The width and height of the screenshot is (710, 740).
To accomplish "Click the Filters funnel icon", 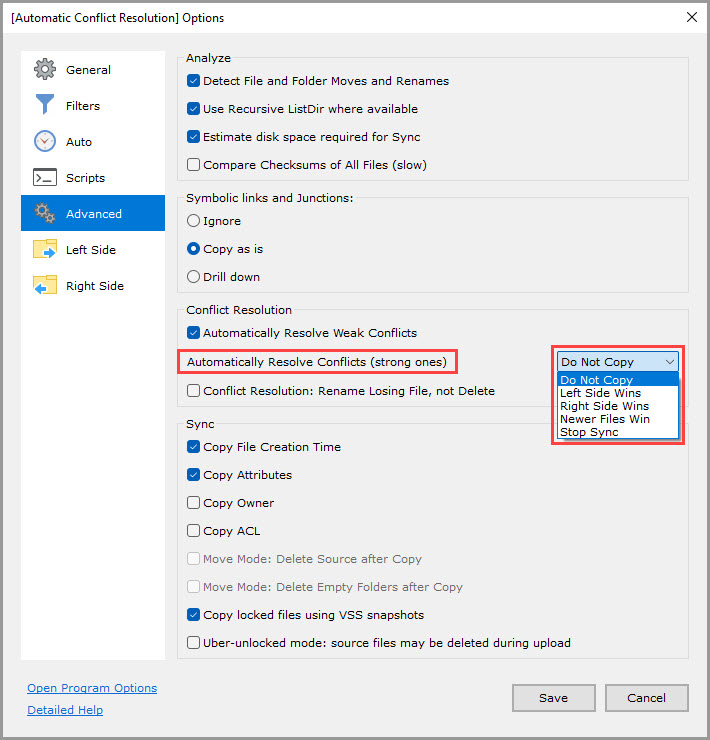I will point(45,105).
